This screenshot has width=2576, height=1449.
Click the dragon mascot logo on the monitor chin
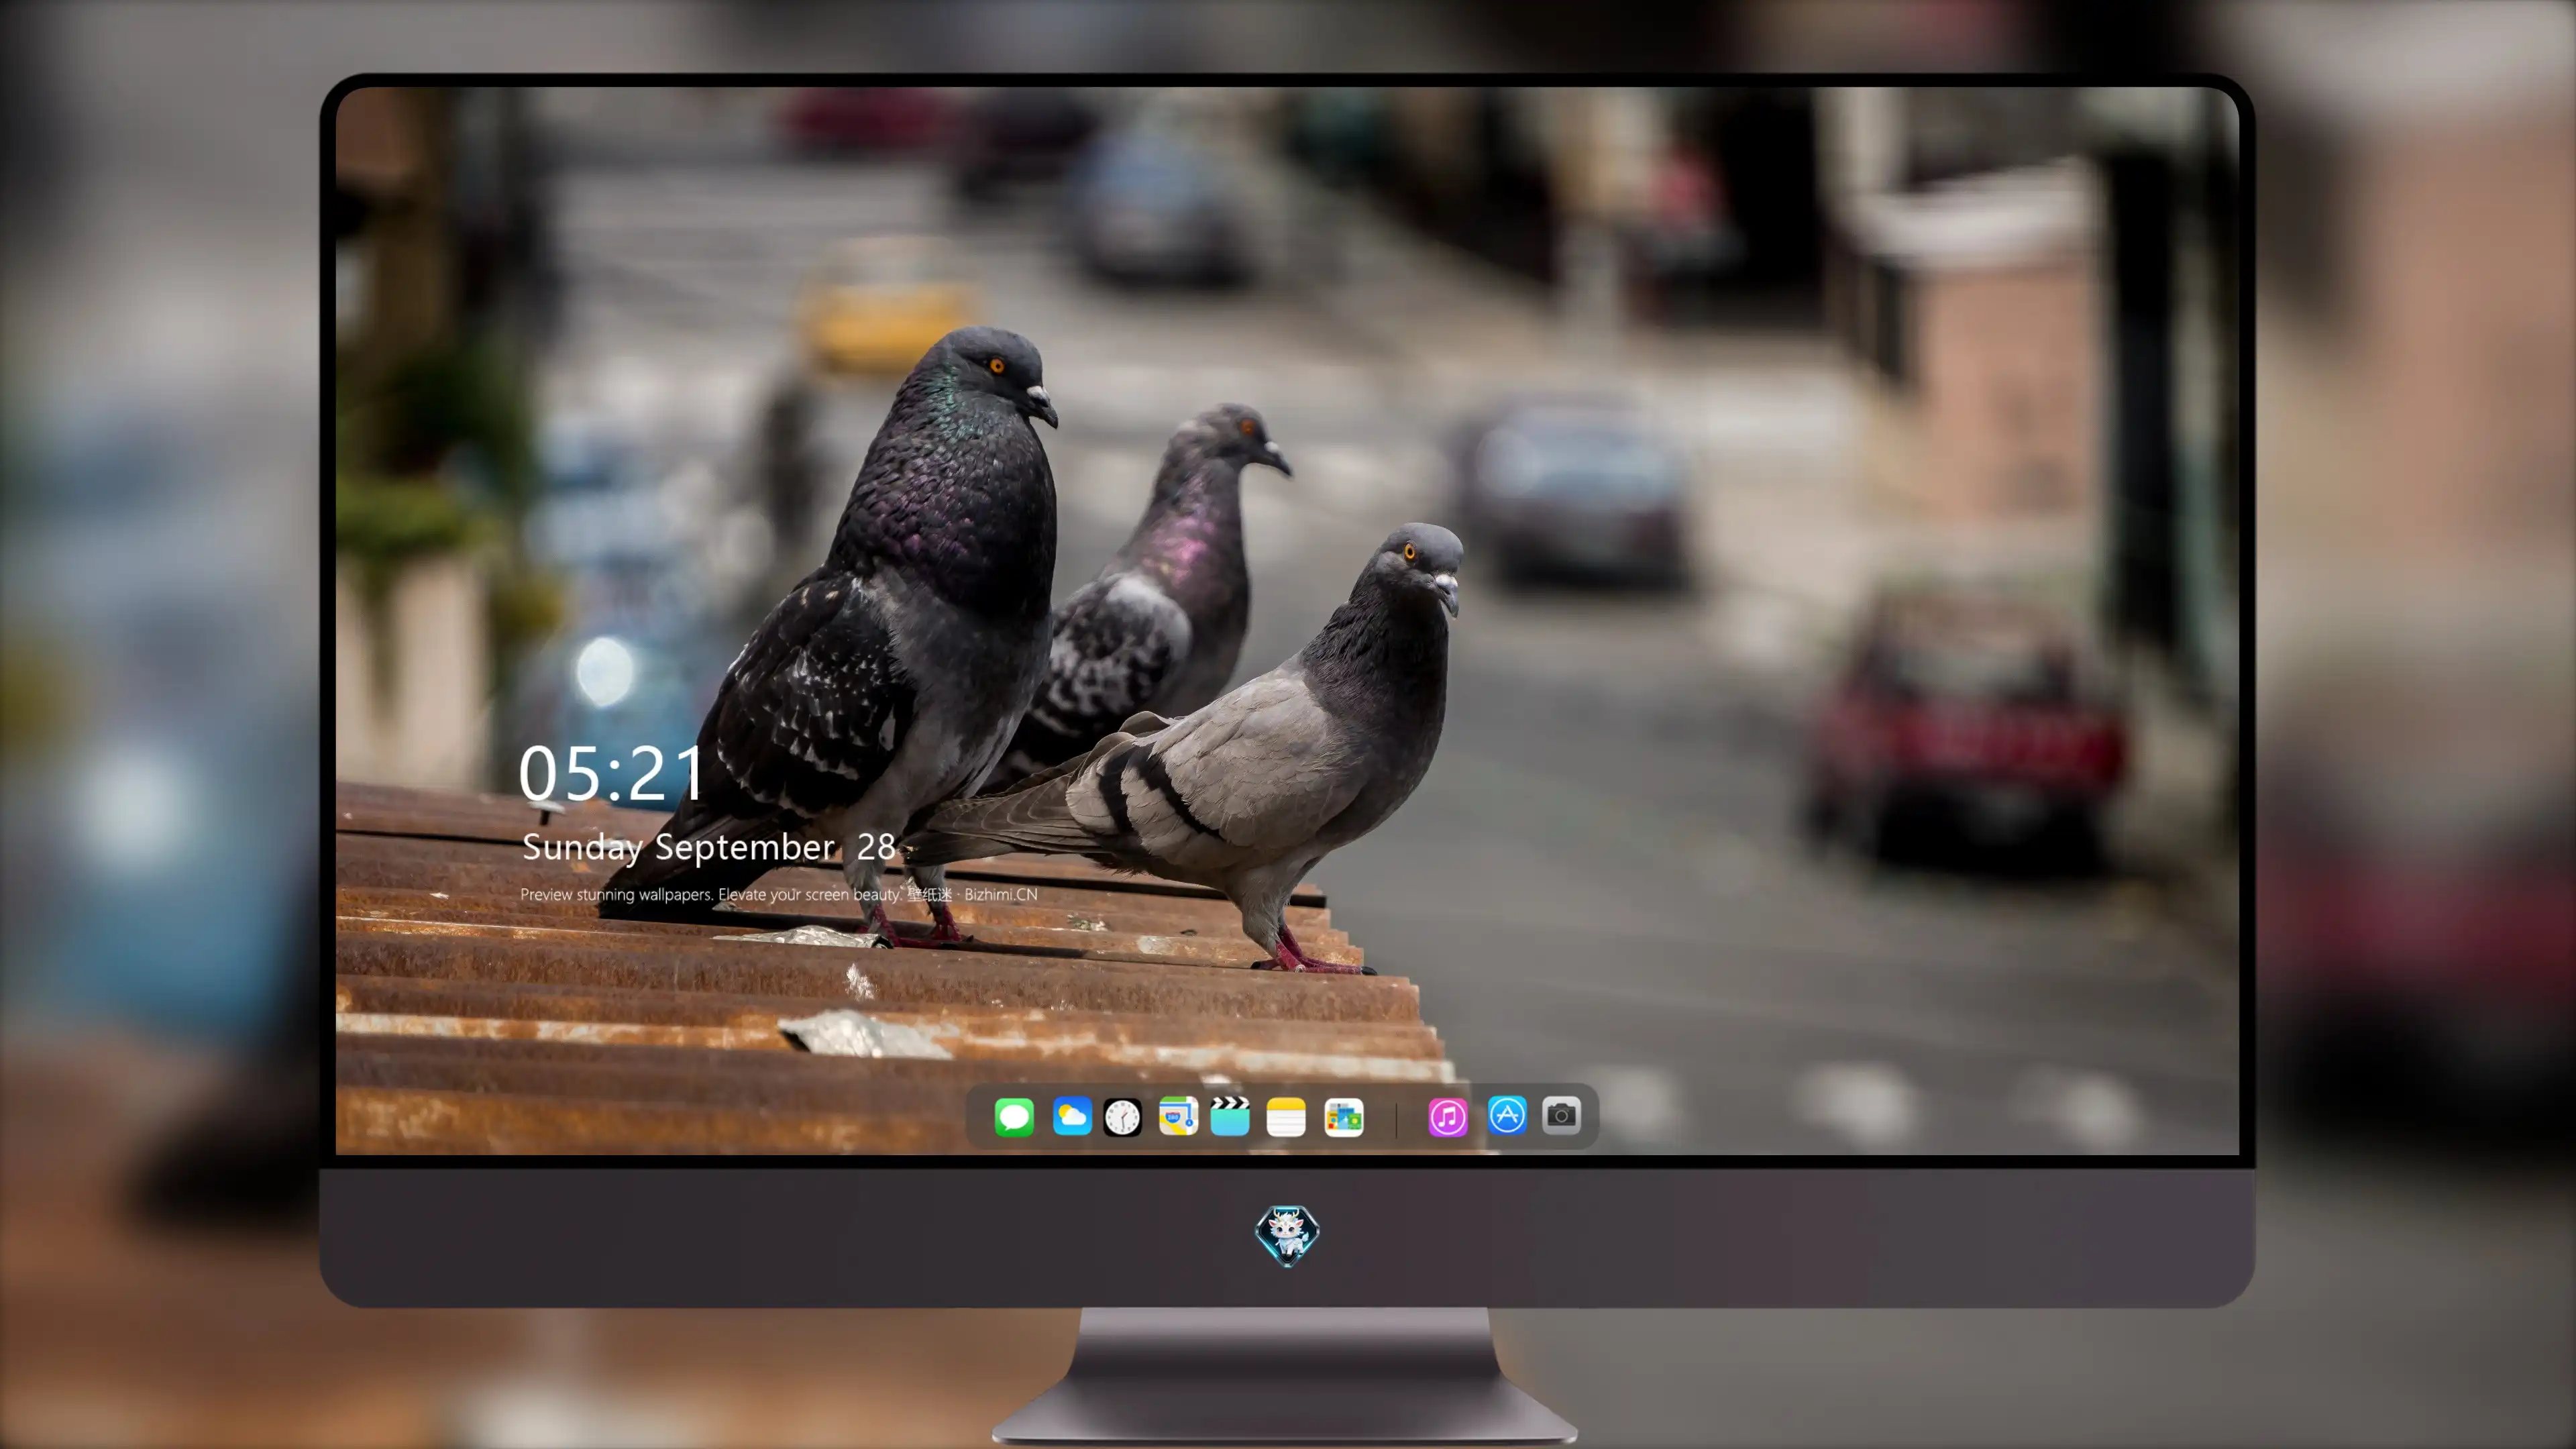(1287, 1236)
